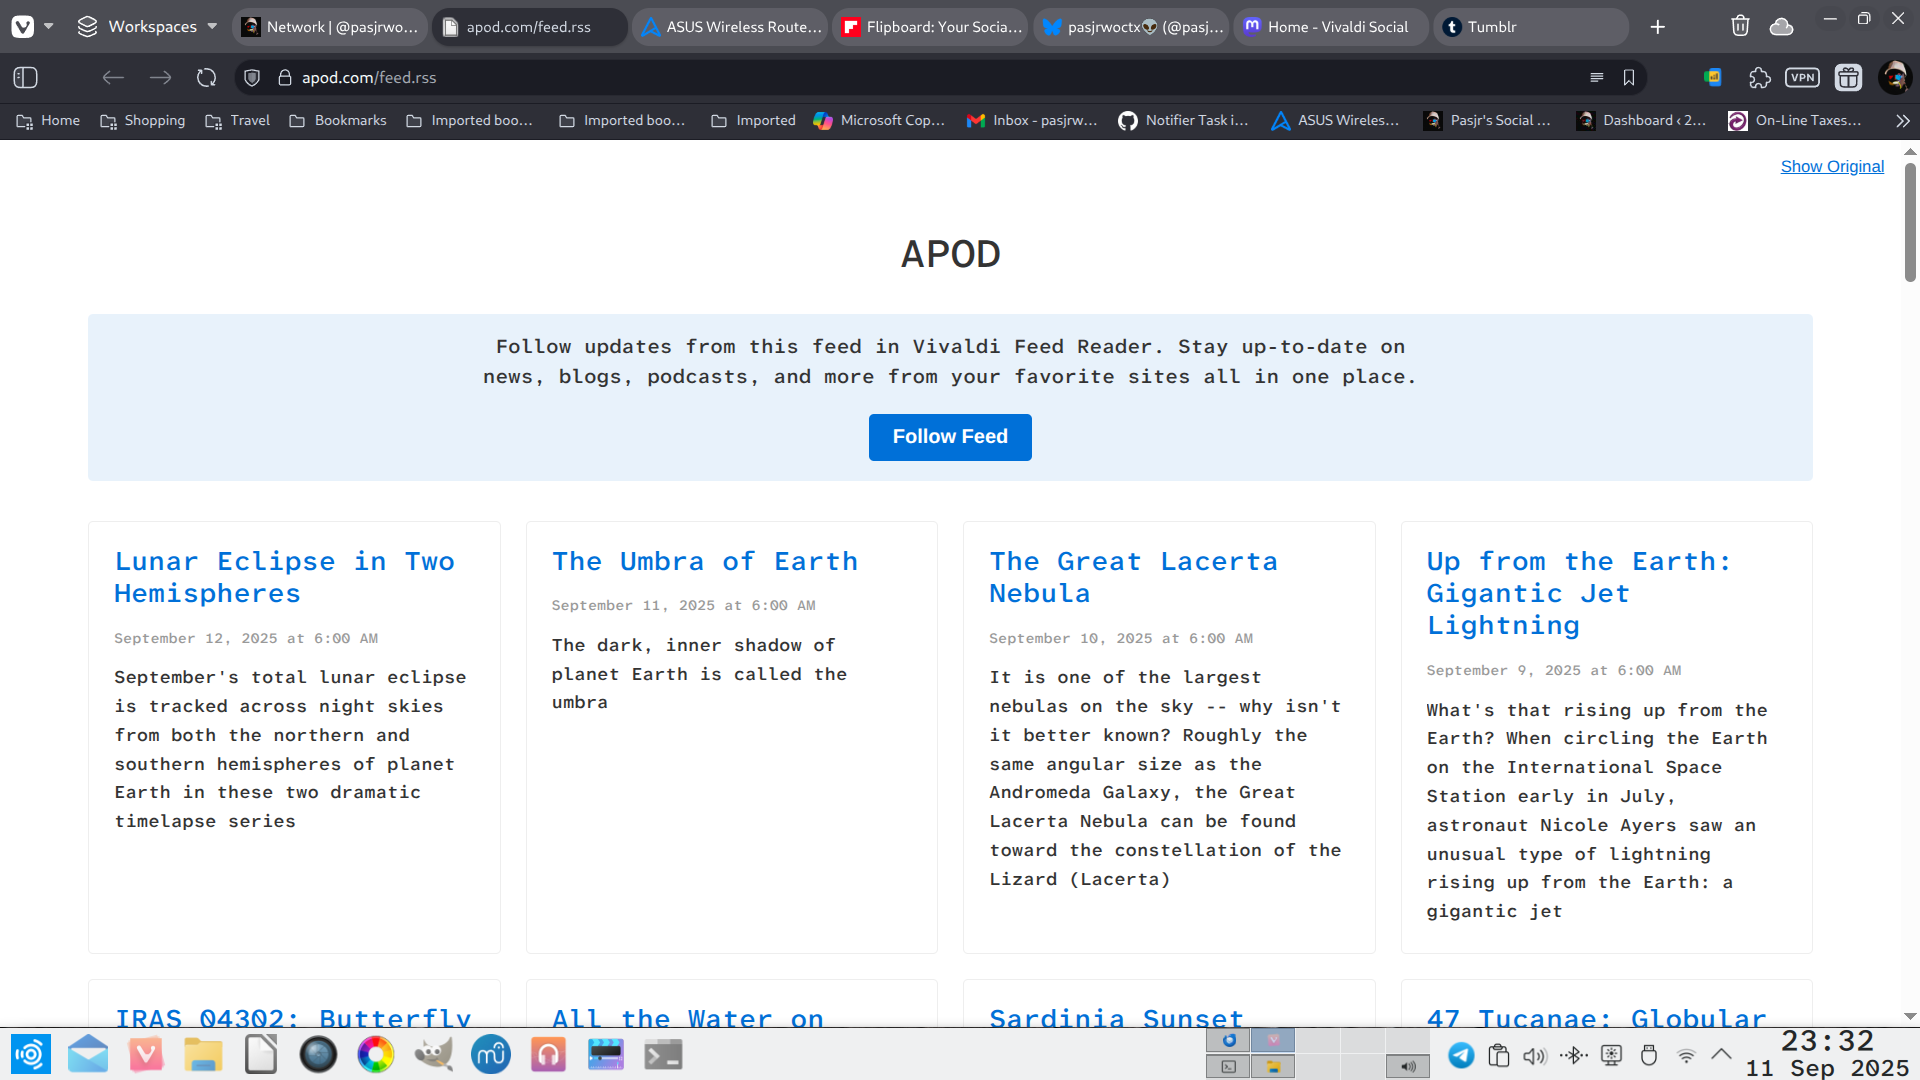Open the extensions puzzle icon
The height and width of the screenshot is (1080, 1920).
(1759, 77)
